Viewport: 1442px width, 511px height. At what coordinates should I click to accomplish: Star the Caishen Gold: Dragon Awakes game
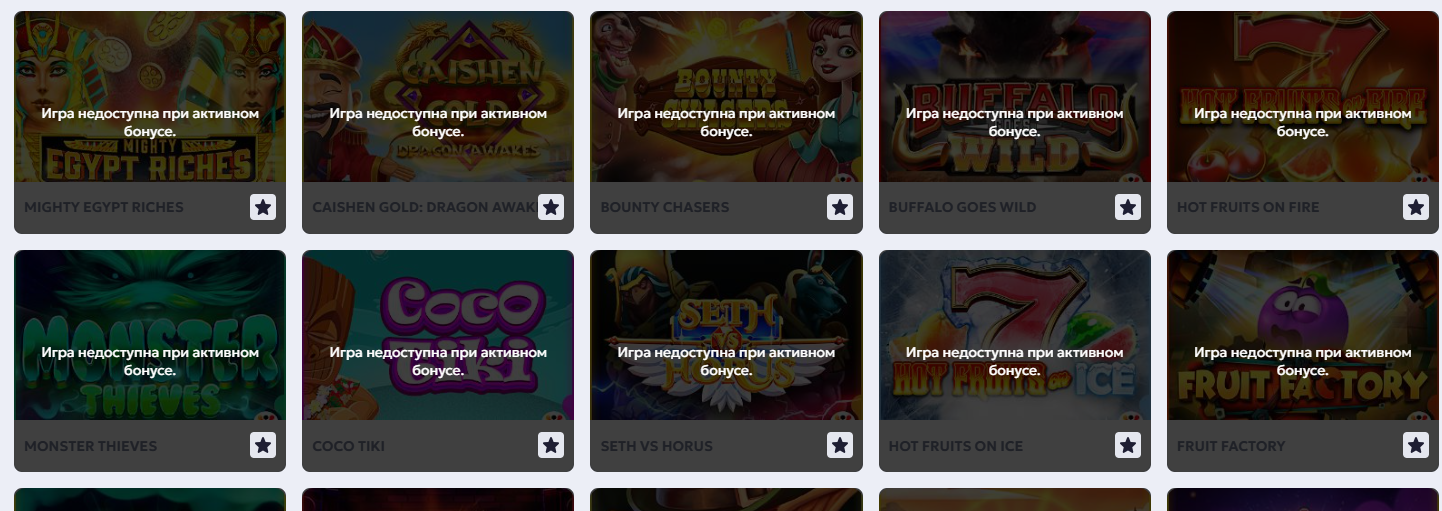click(551, 207)
